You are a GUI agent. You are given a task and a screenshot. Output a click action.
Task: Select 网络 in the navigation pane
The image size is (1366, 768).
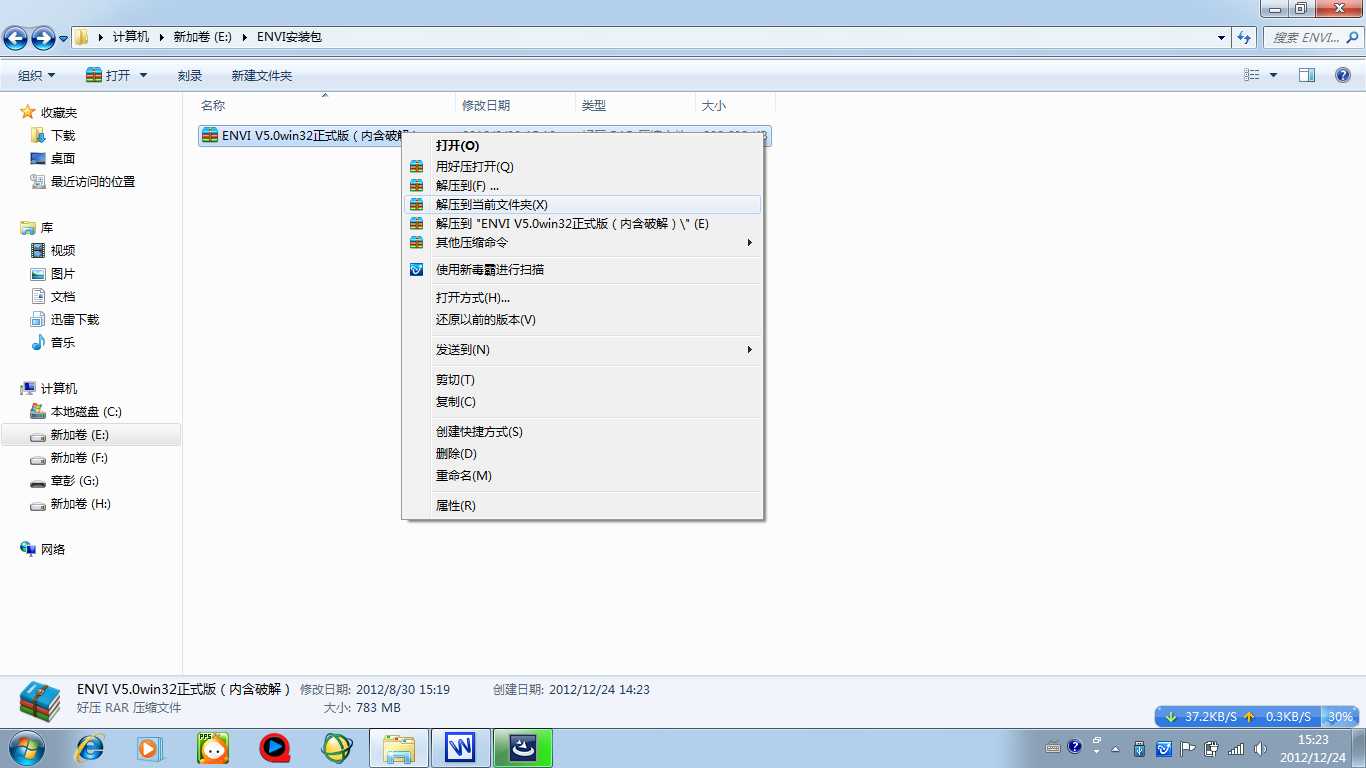[x=52, y=550]
